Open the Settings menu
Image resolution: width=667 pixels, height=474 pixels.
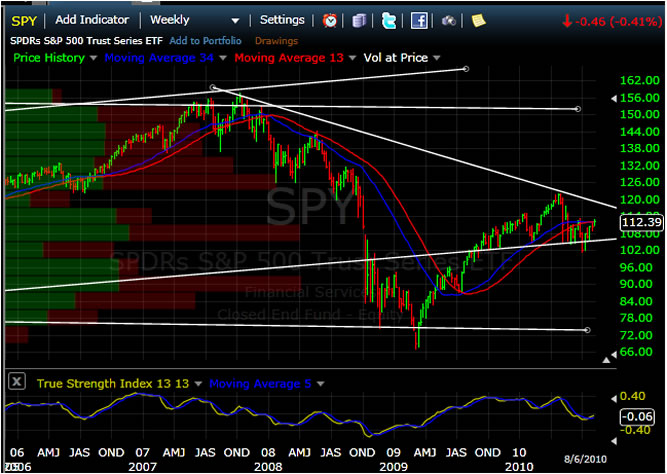click(282, 20)
